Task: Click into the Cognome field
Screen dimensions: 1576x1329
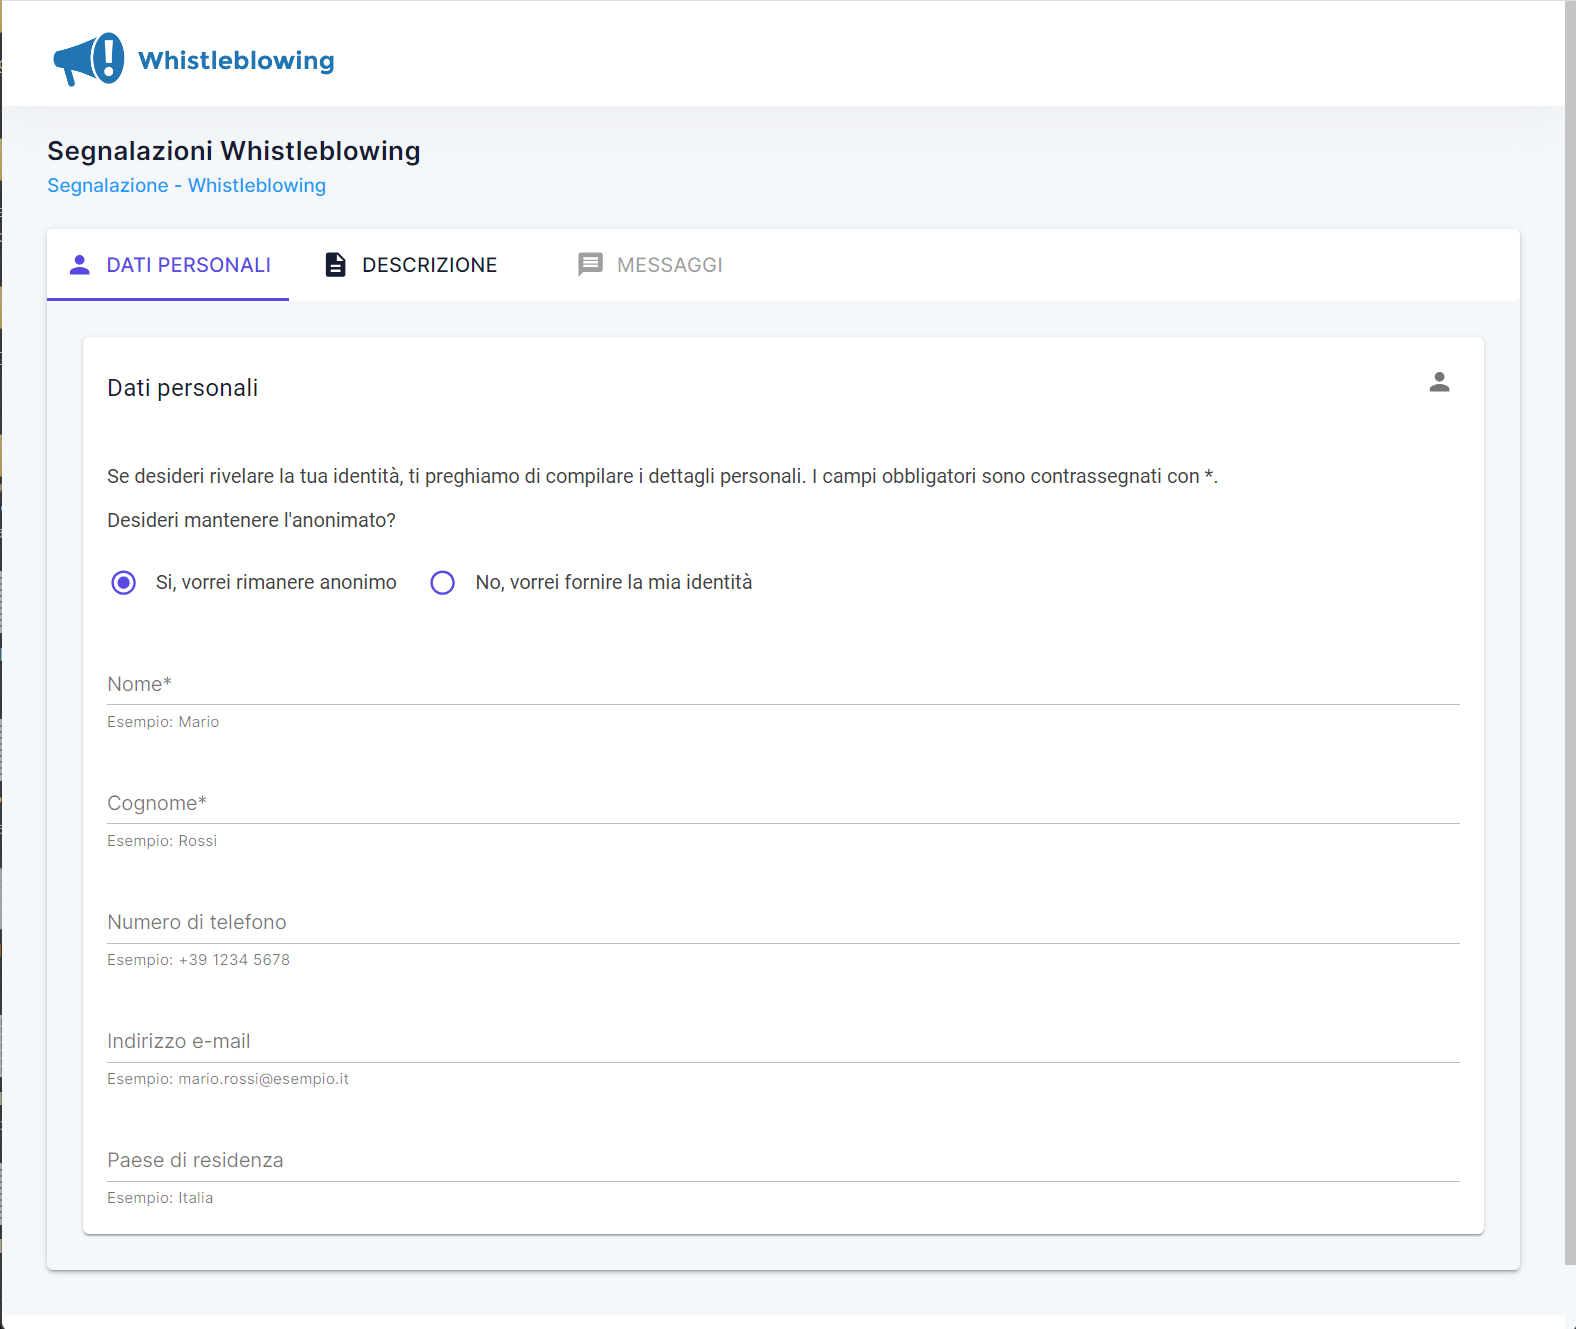Action: (782, 804)
